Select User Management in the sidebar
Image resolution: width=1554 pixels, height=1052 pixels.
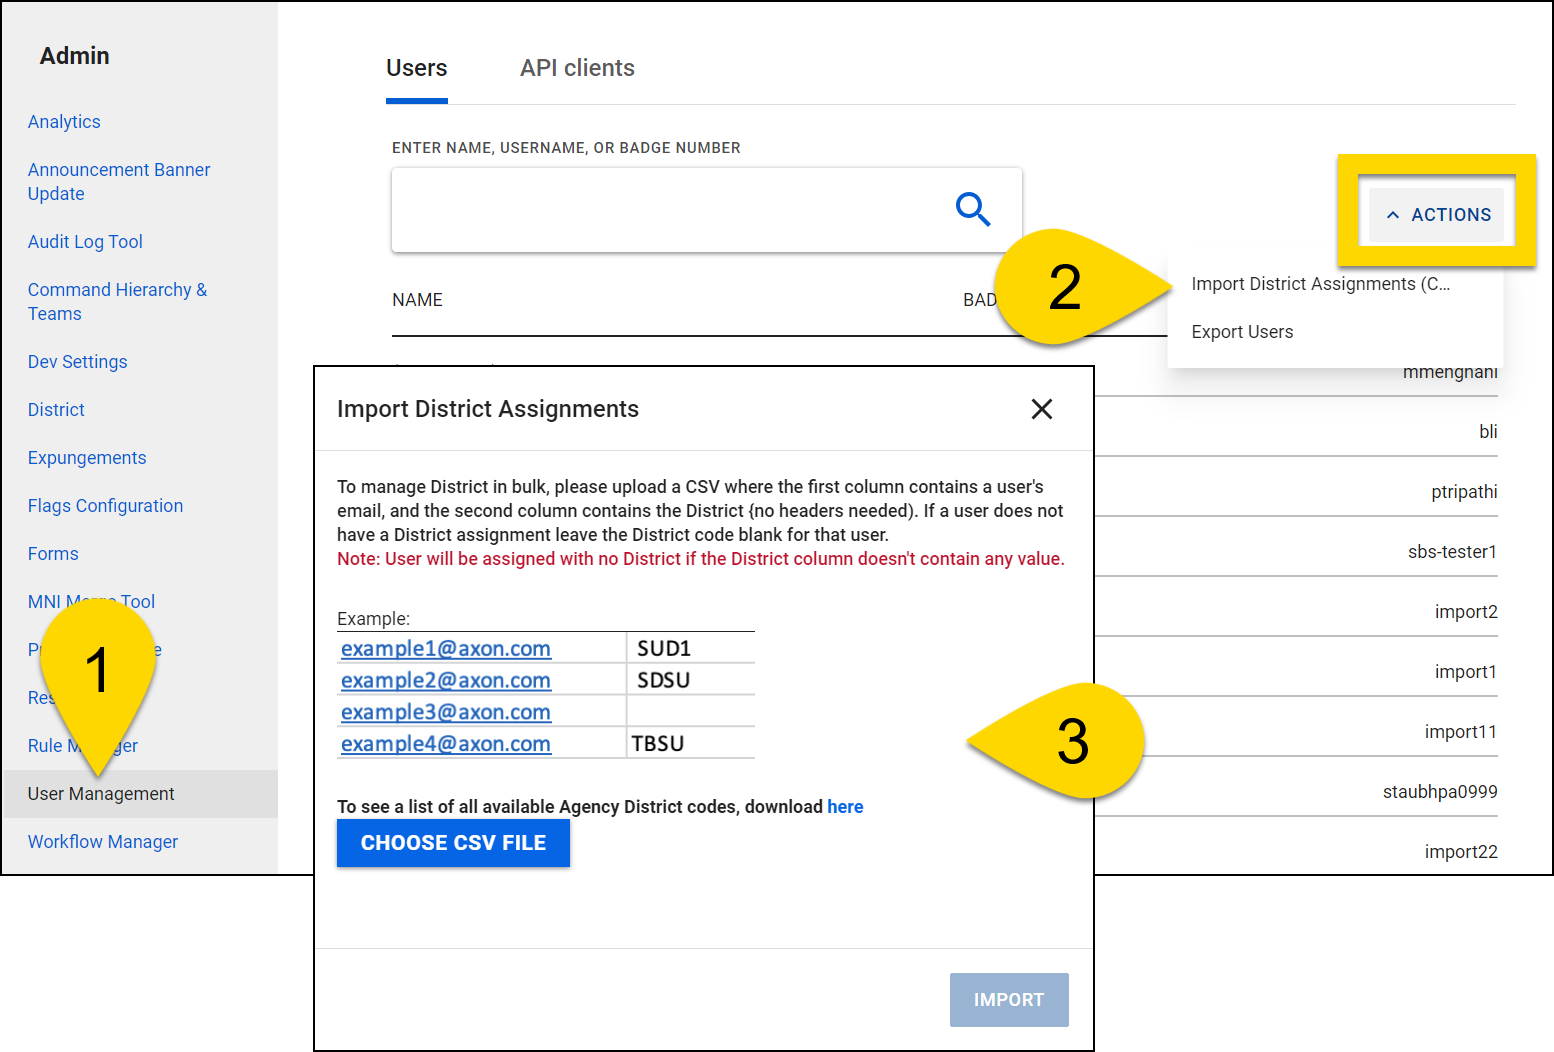pyautogui.click(x=100, y=793)
